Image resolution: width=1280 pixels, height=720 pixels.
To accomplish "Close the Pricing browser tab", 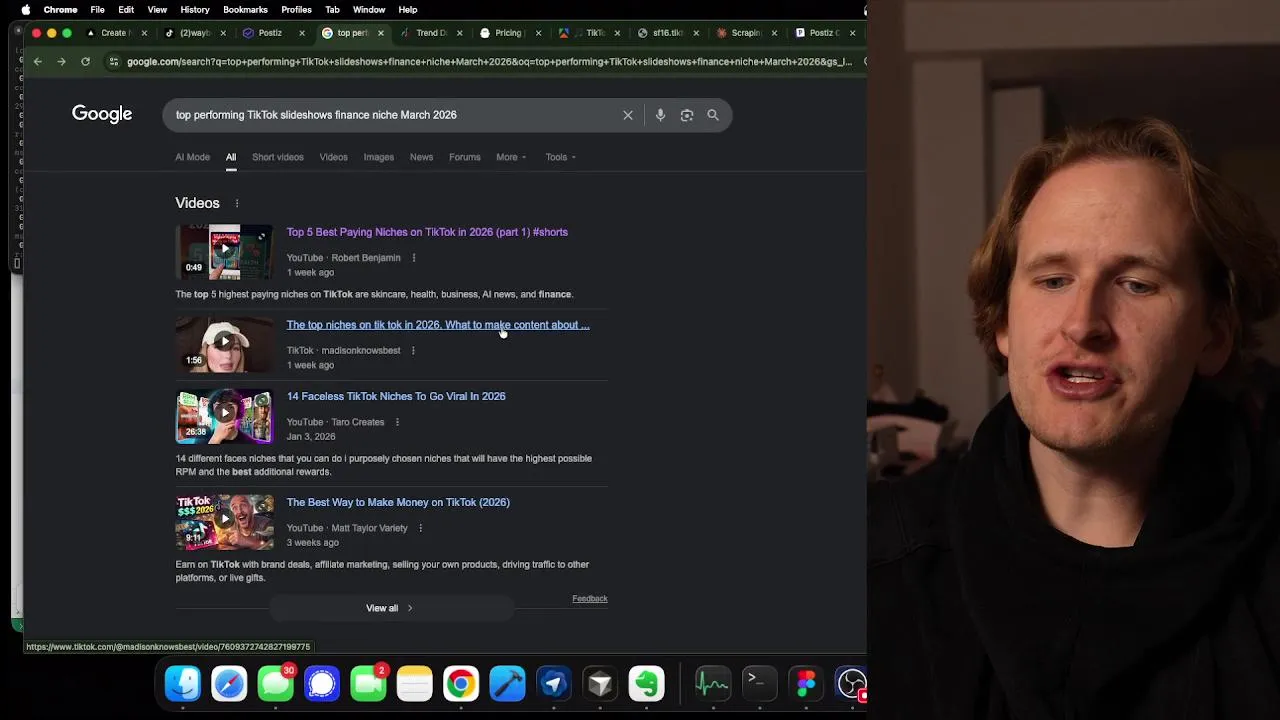I will point(539,33).
